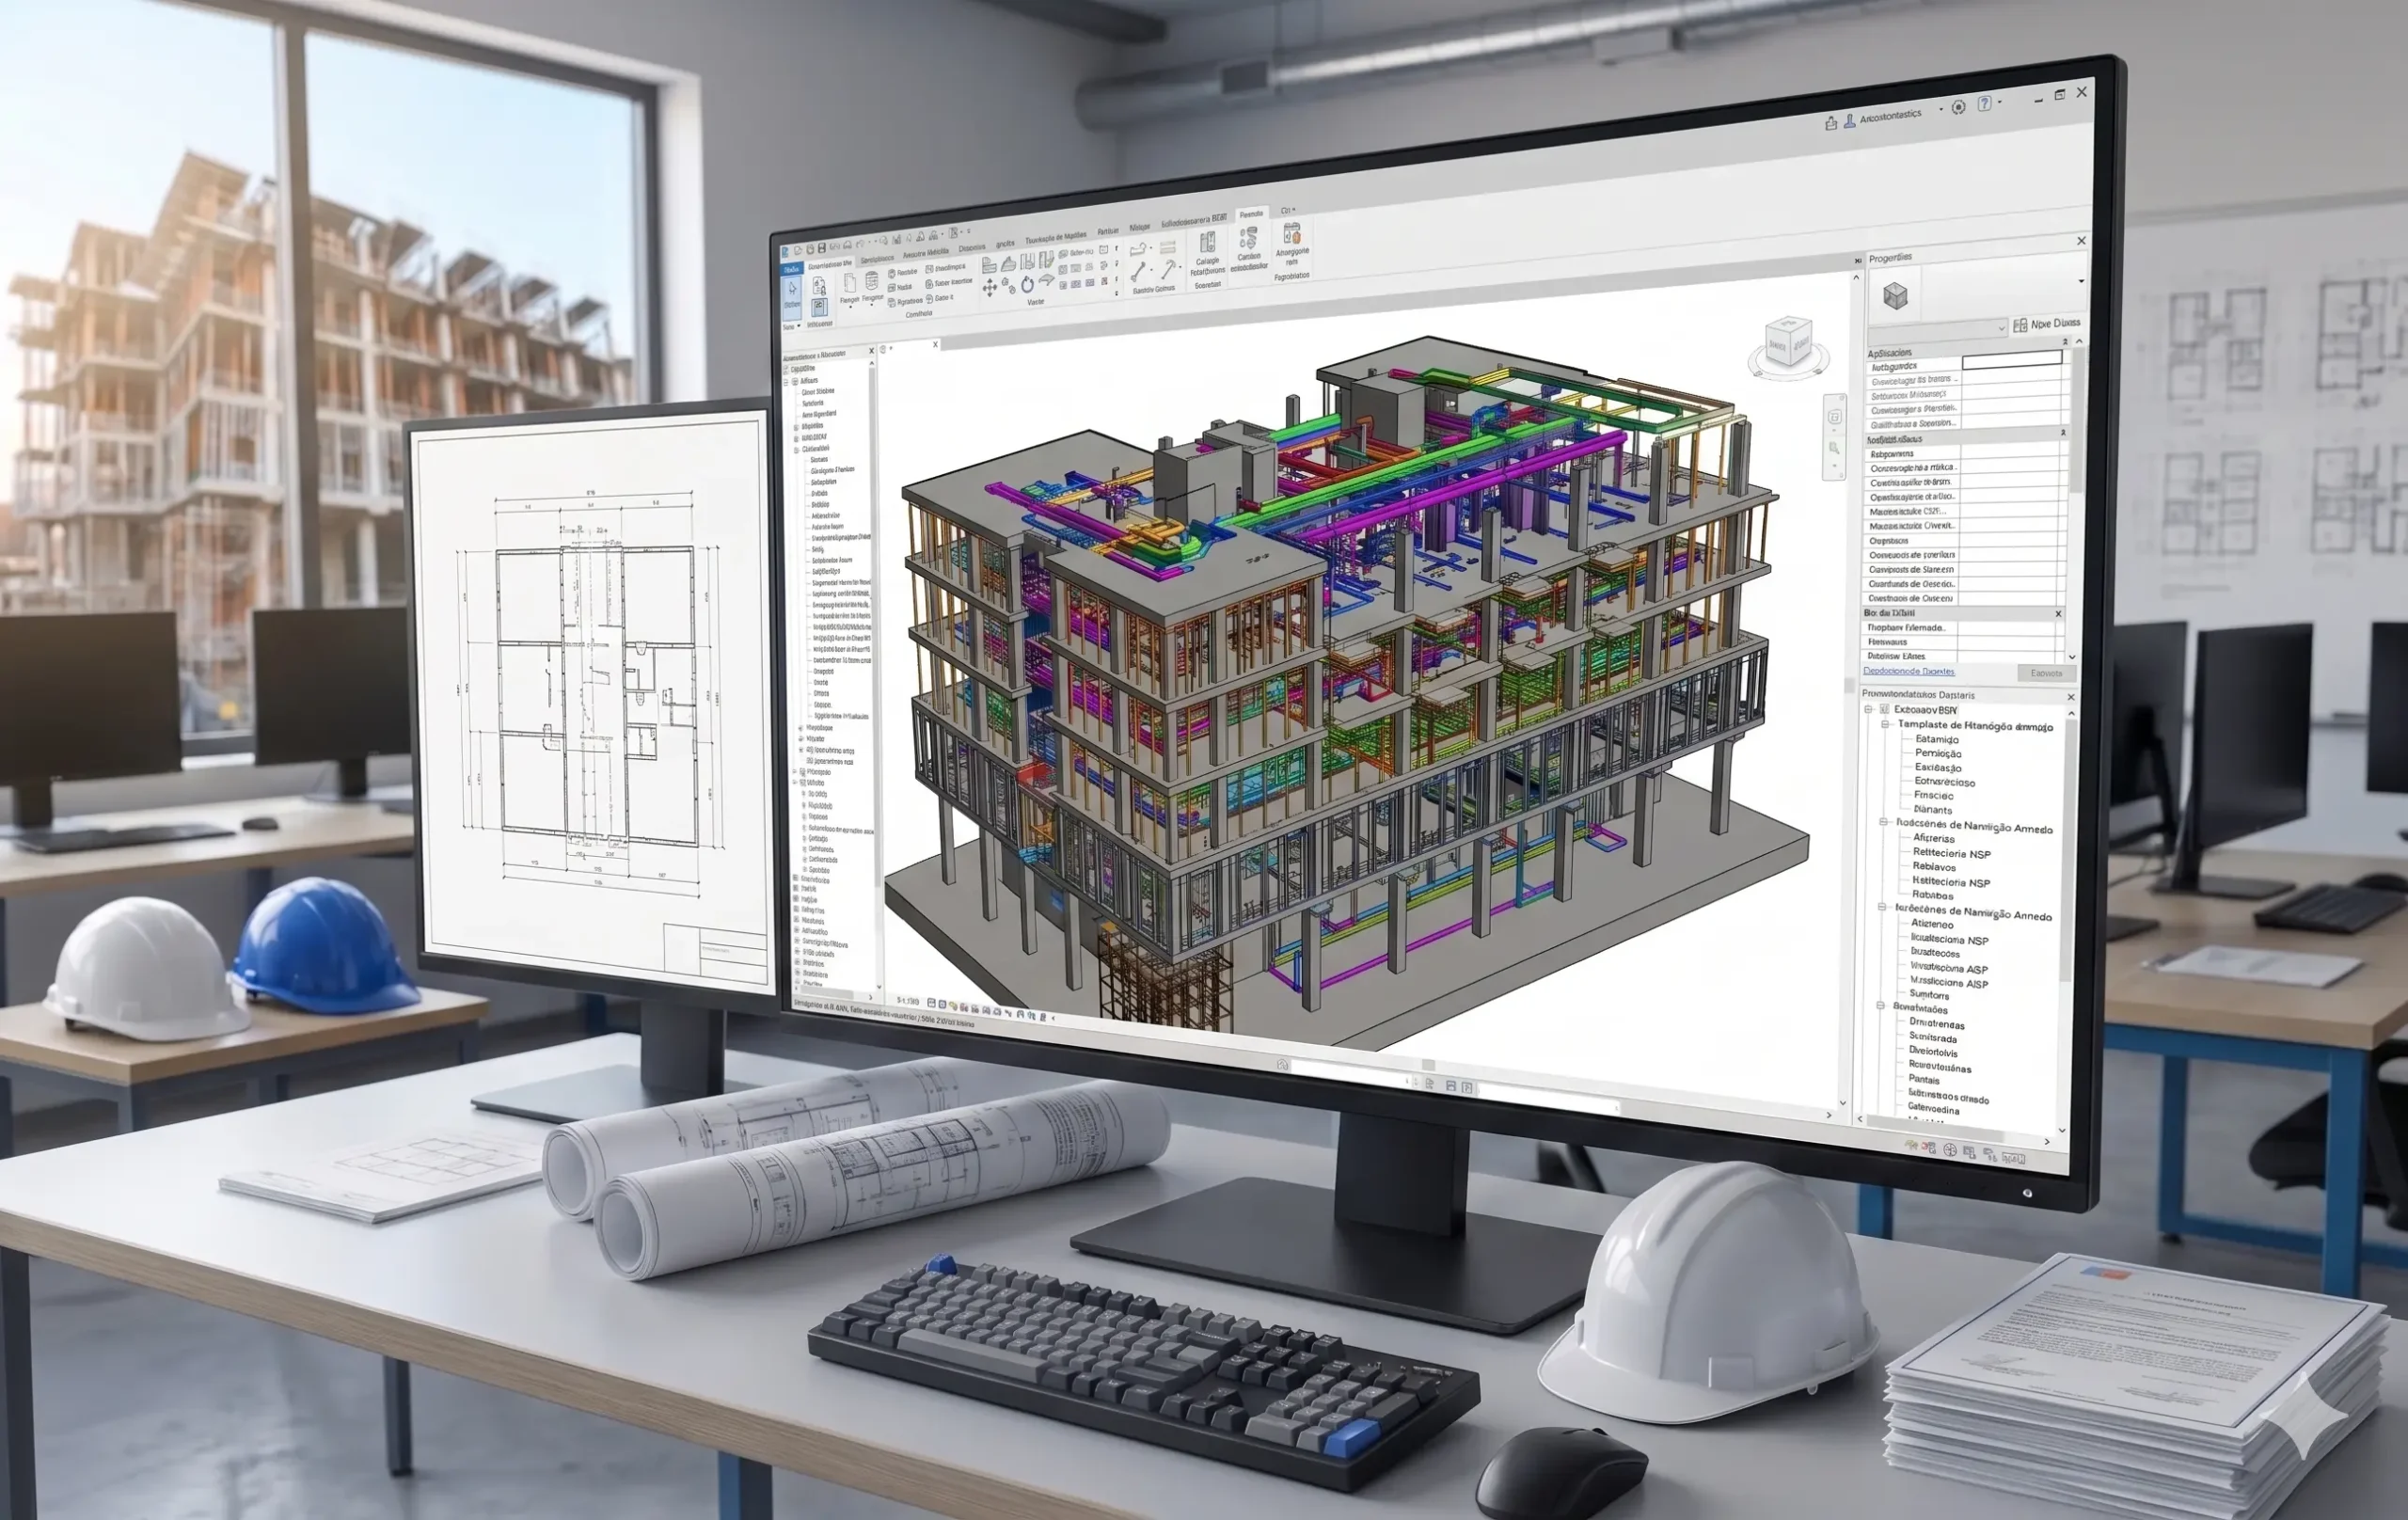The height and width of the screenshot is (1520, 2408).
Task: Click the roof tool icon in Vaste group
Action: tap(1010, 264)
